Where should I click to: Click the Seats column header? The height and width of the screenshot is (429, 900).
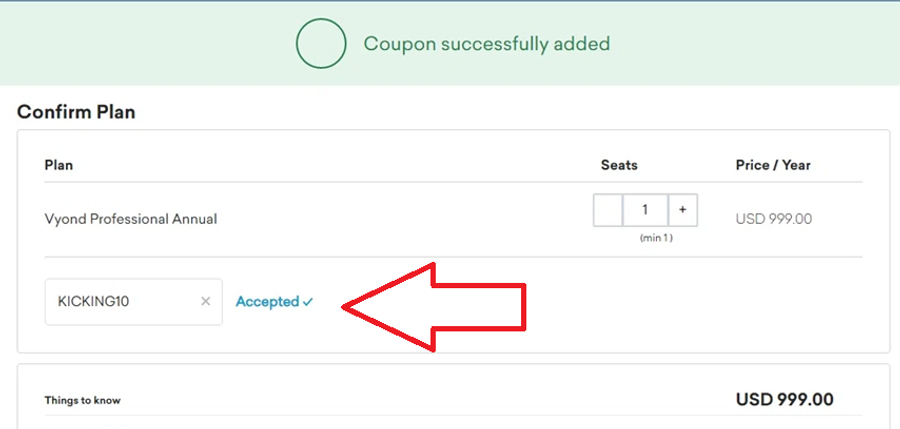click(619, 165)
